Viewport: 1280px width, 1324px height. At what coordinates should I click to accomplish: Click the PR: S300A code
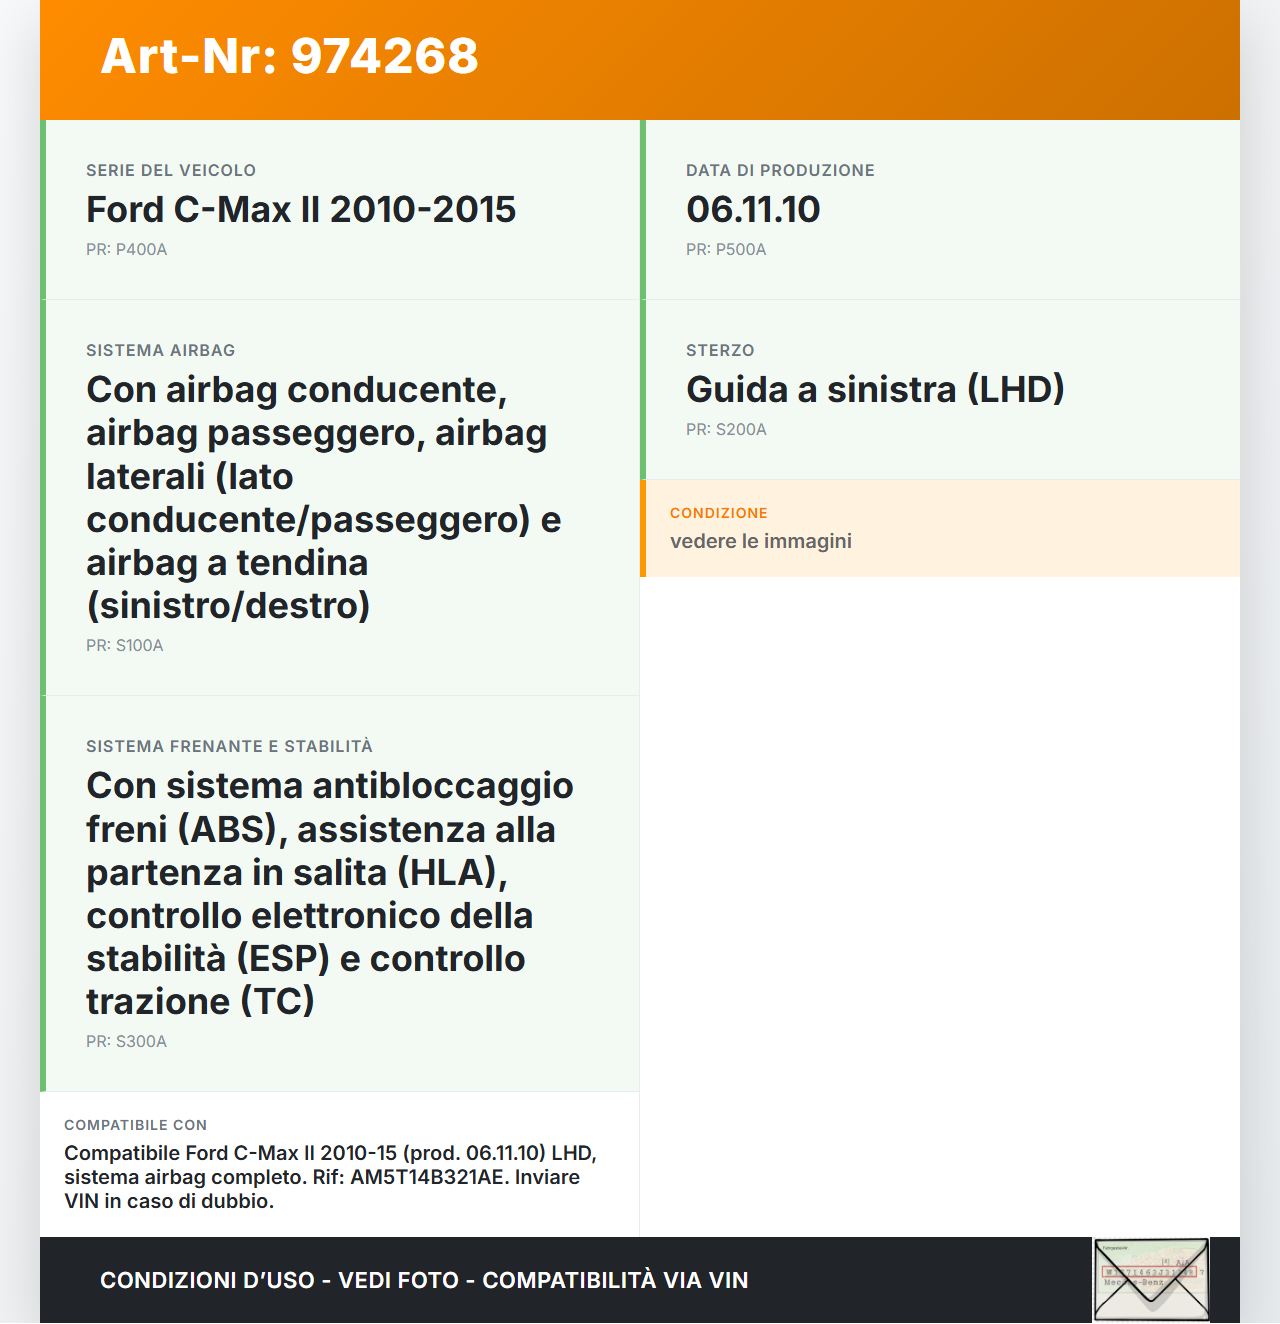[126, 1041]
